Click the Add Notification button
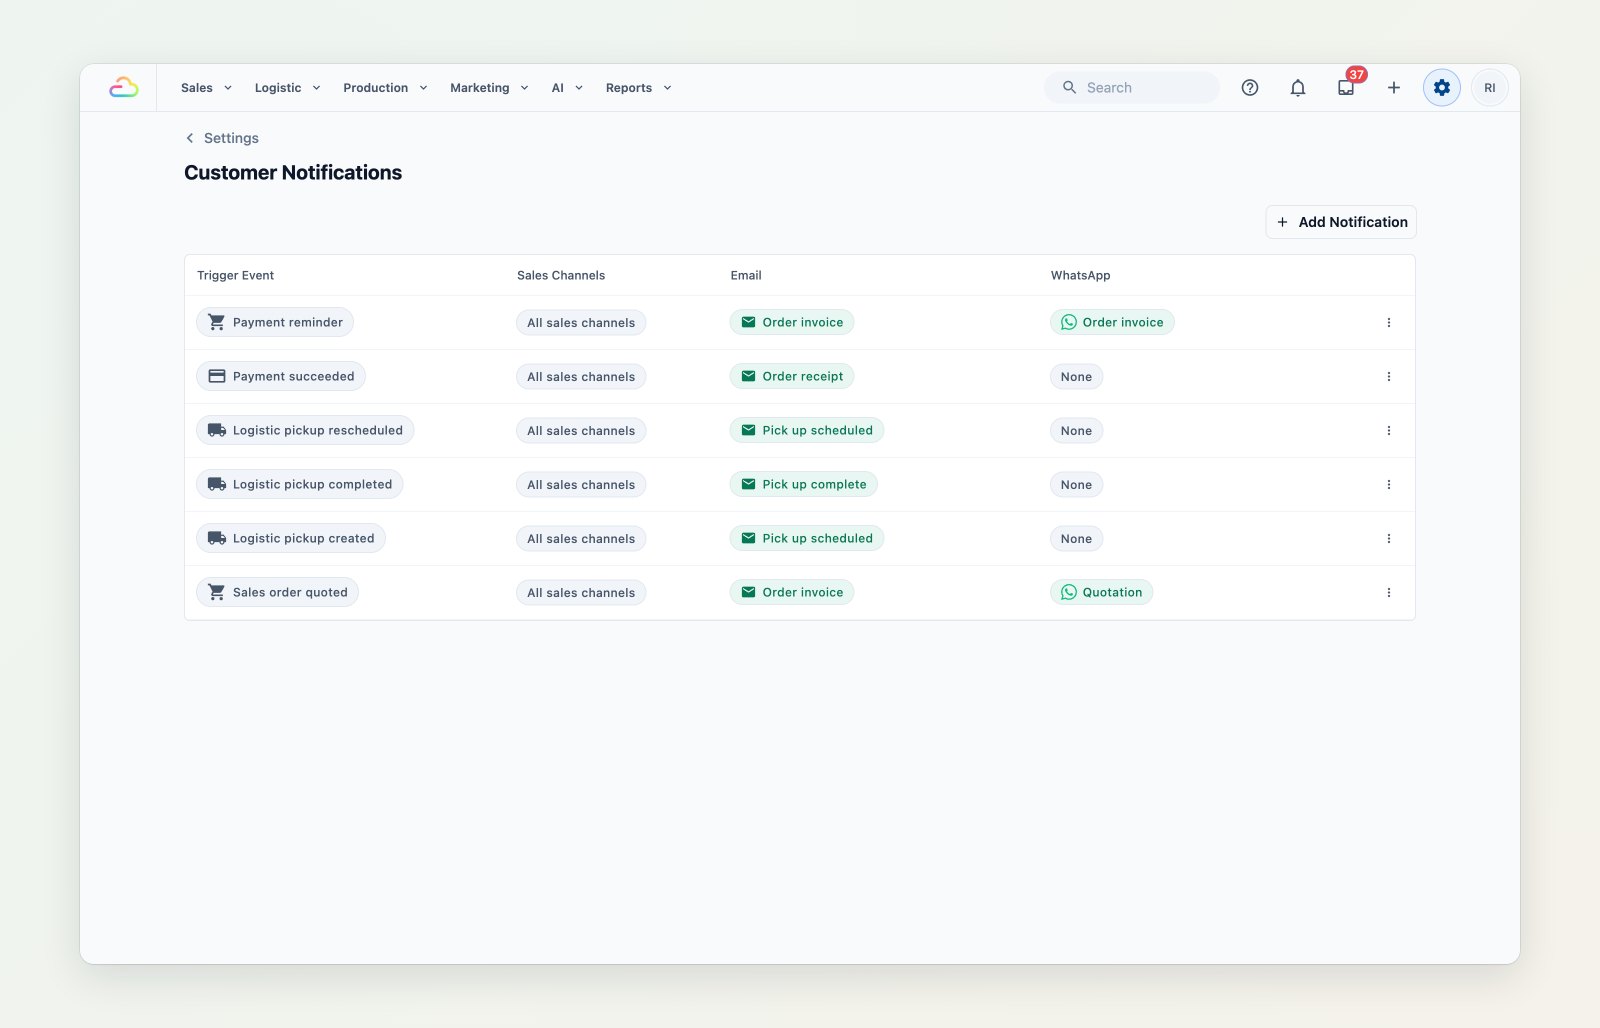The height and width of the screenshot is (1028, 1600). (x=1341, y=222)
